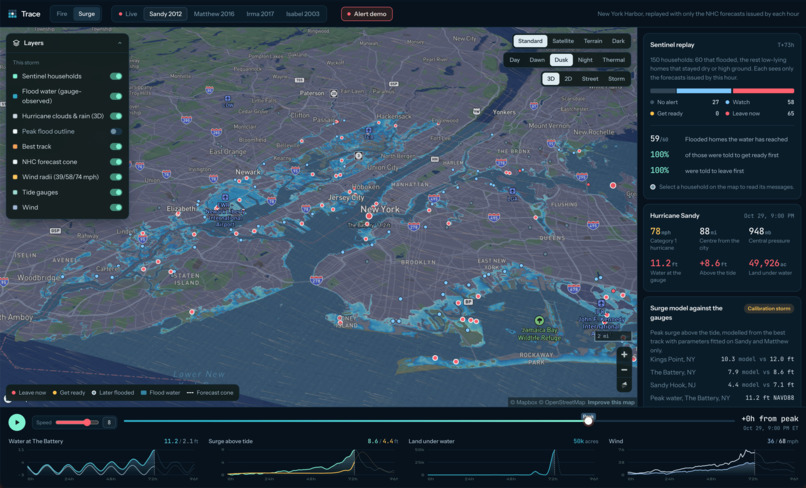Reset map bearing with compass icon
Image resolution: width=806 pixels, height=488 pixels.
[x=624, y=385]
